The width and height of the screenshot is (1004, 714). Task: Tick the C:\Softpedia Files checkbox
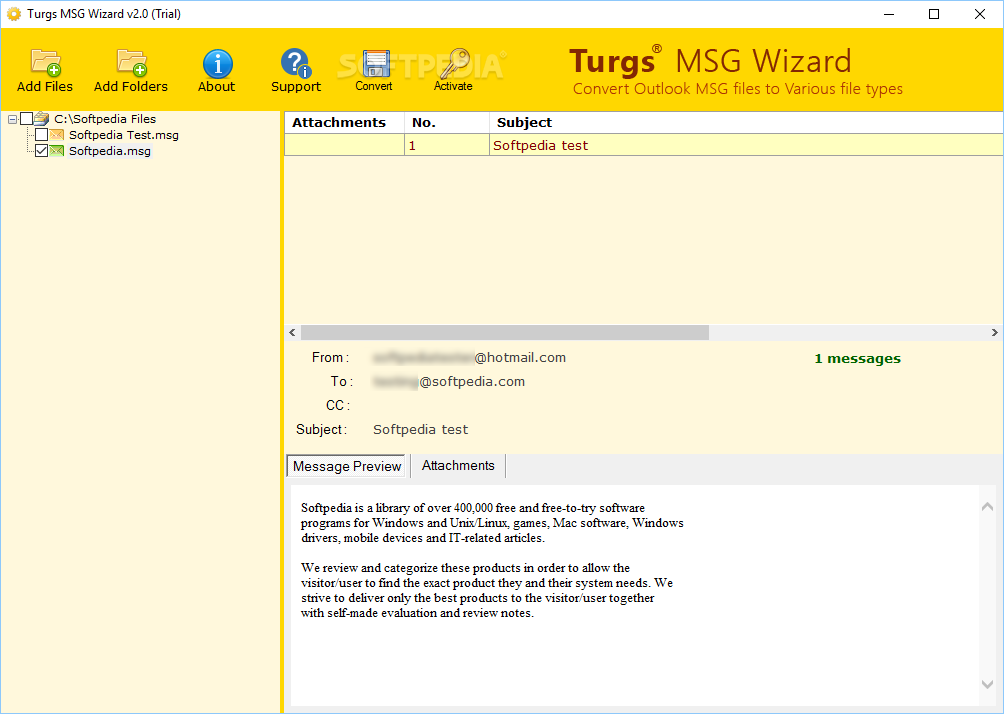point(26,118)
